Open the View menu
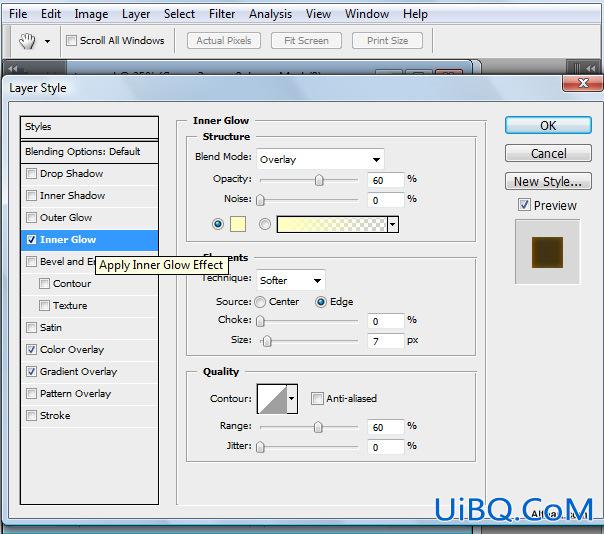 tap(318, 14)
